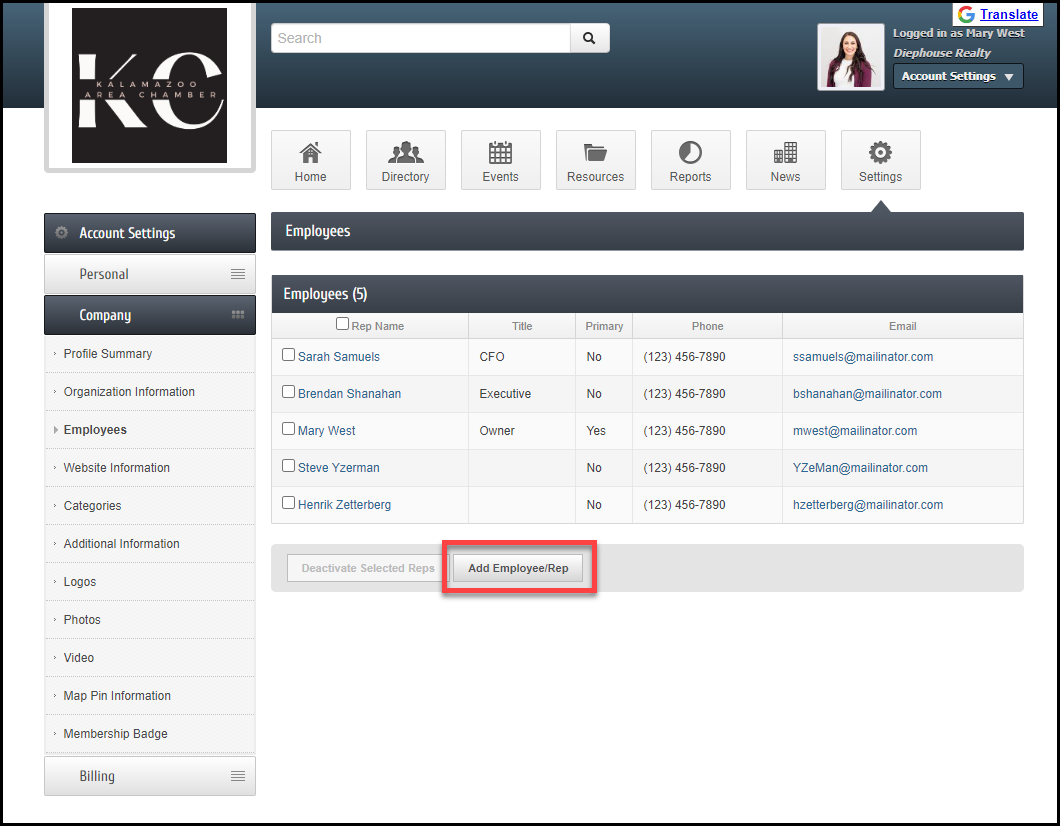Toggle the Rep Name select-all checkbox
The image size is (1060, 826).
pos(343,324)
